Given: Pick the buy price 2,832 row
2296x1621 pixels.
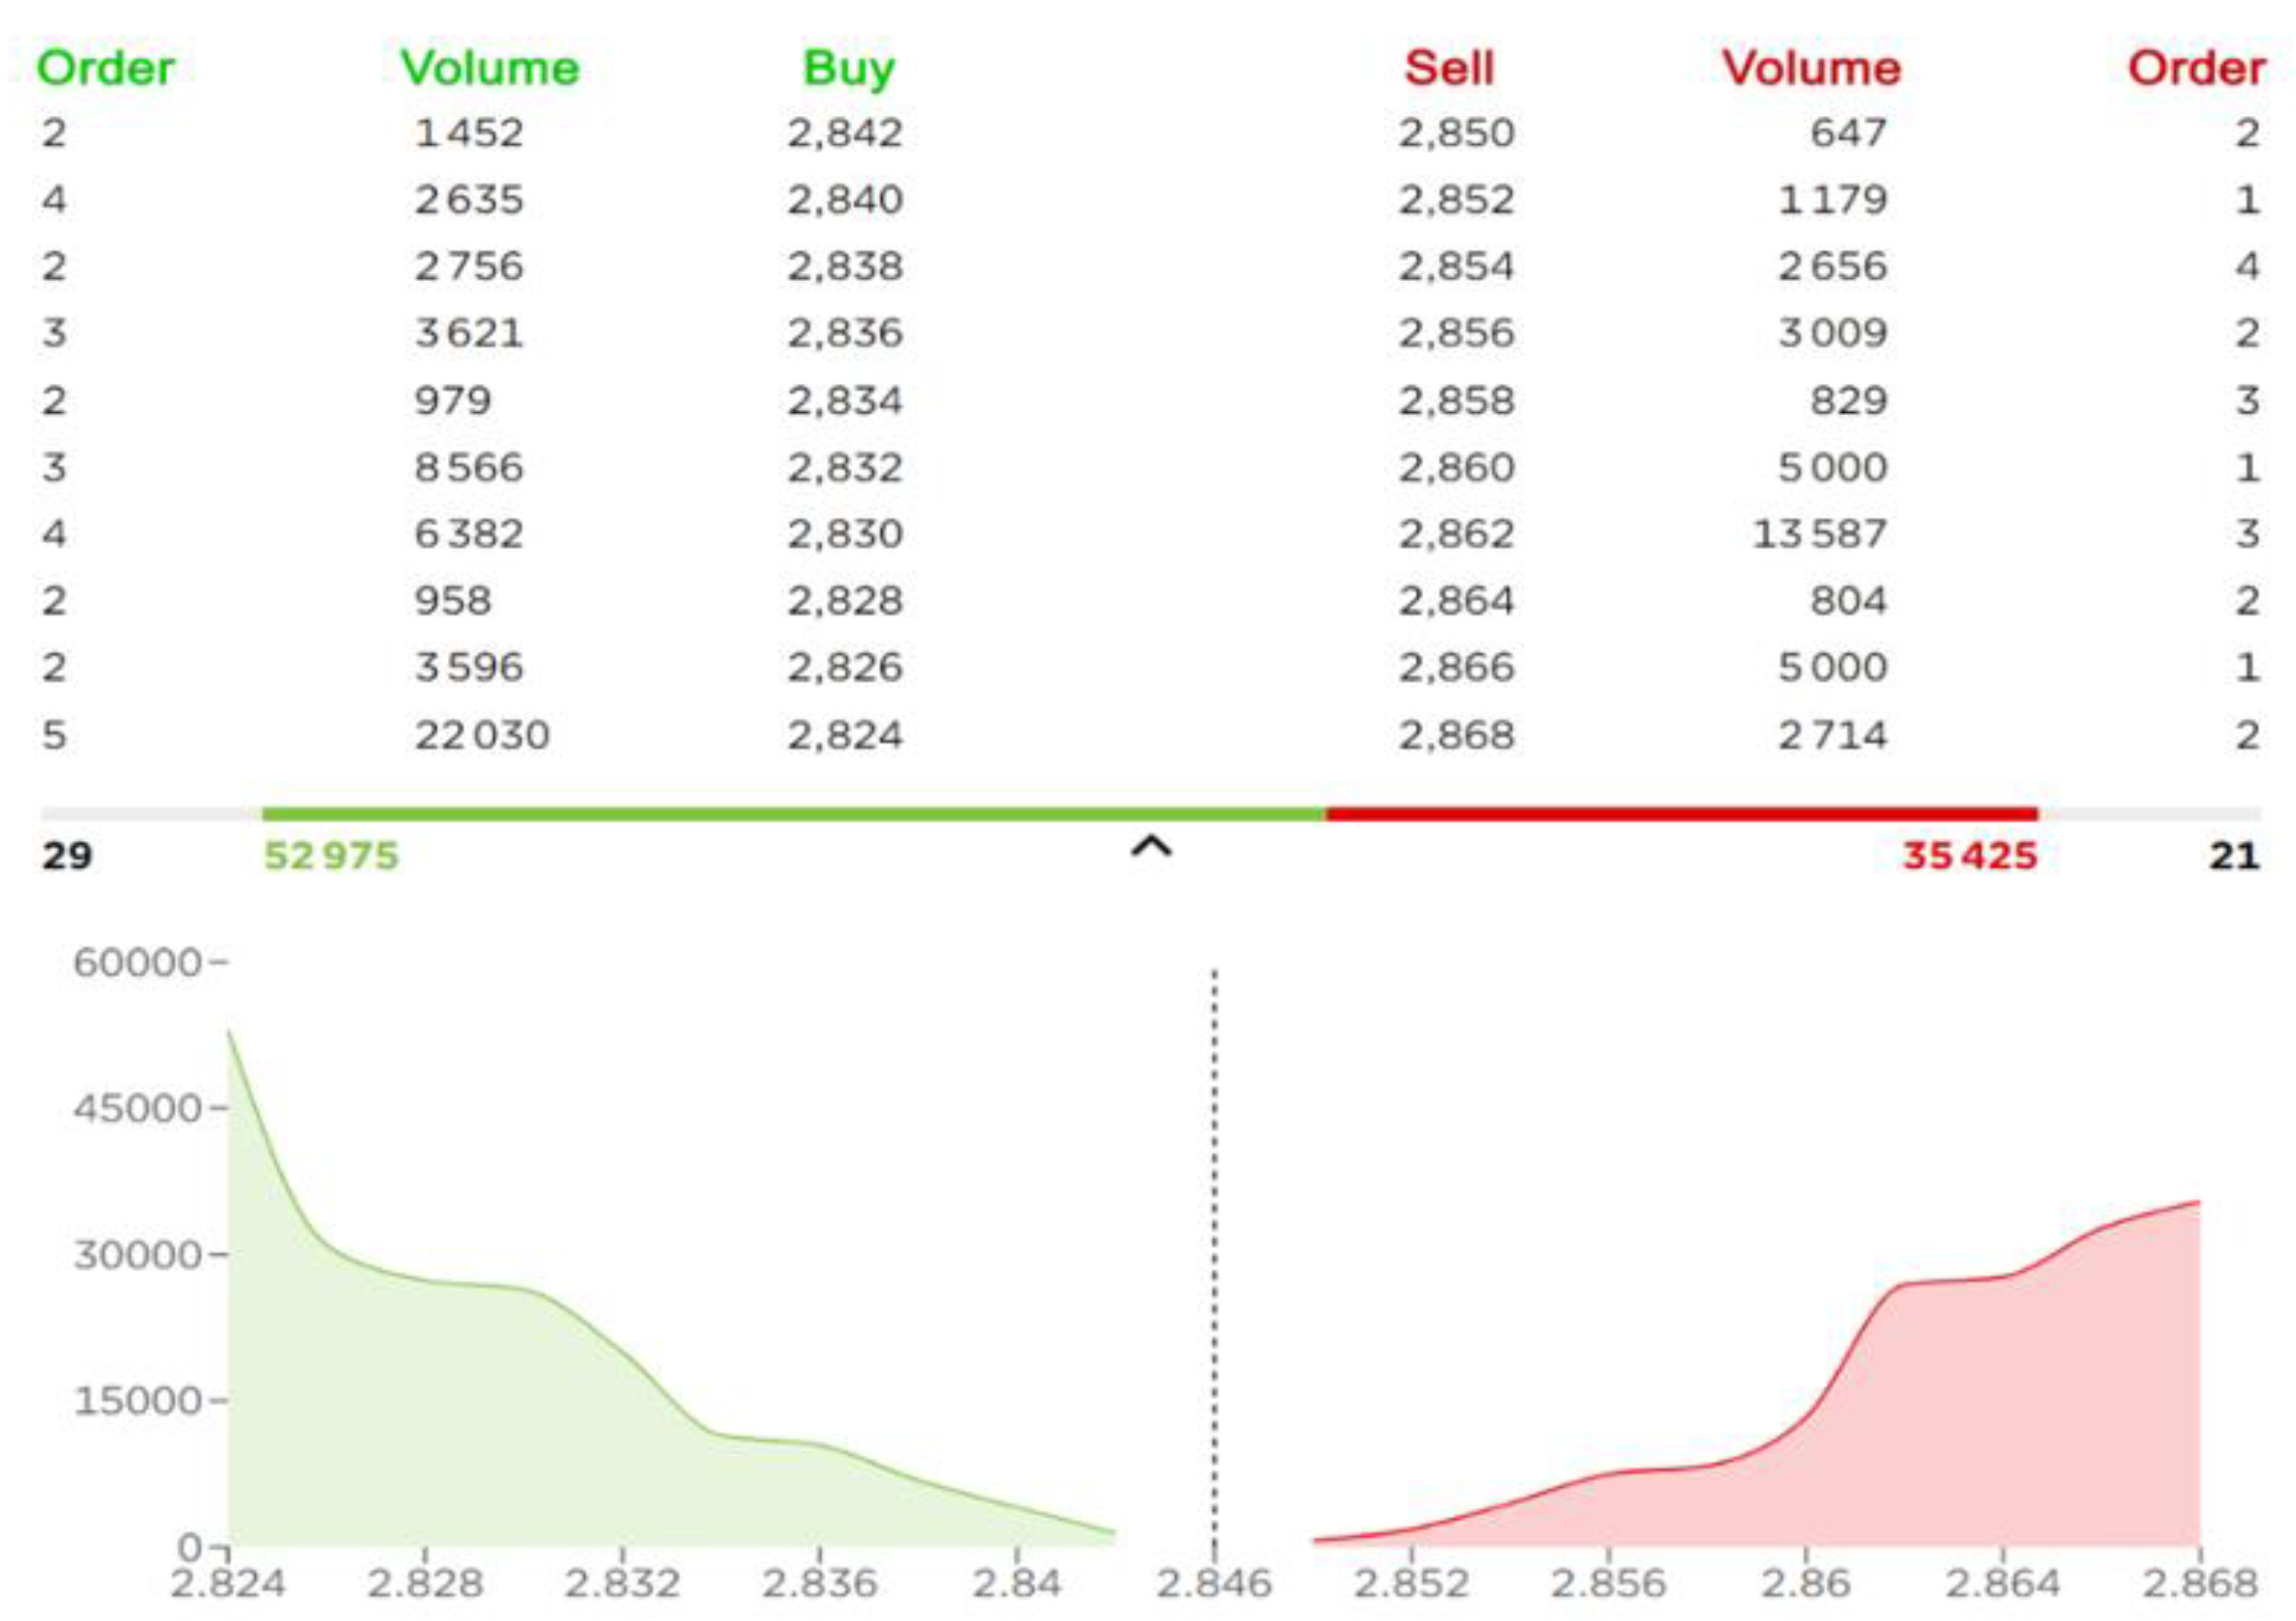Looking at the screenshot, I should (x=845, y=467).
